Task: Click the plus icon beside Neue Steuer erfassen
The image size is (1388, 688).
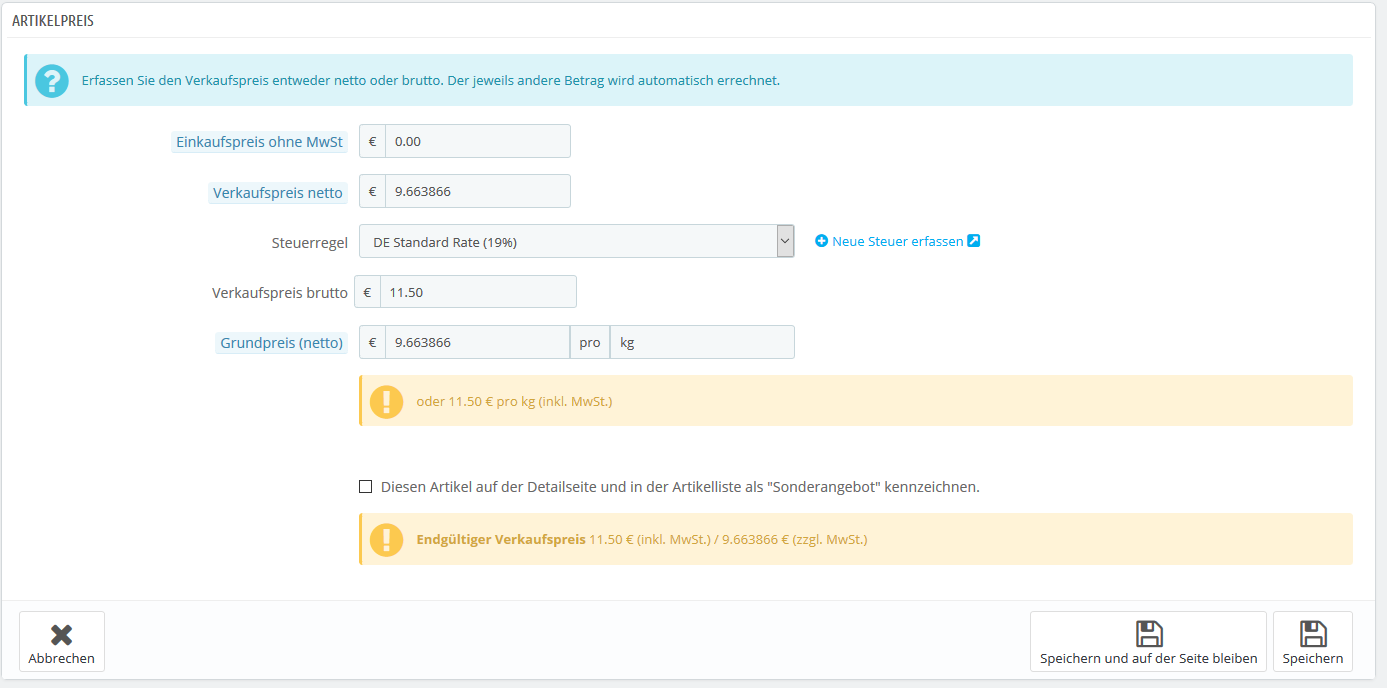Action: [822, 241]
